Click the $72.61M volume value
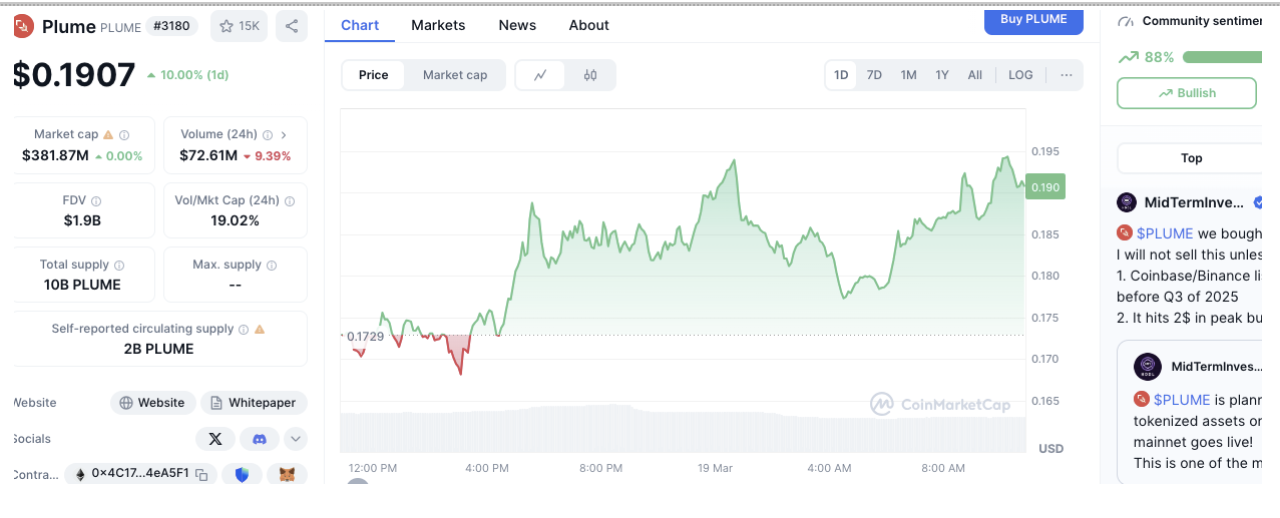This screenshot has width=1280, height=518. [208, 155]
